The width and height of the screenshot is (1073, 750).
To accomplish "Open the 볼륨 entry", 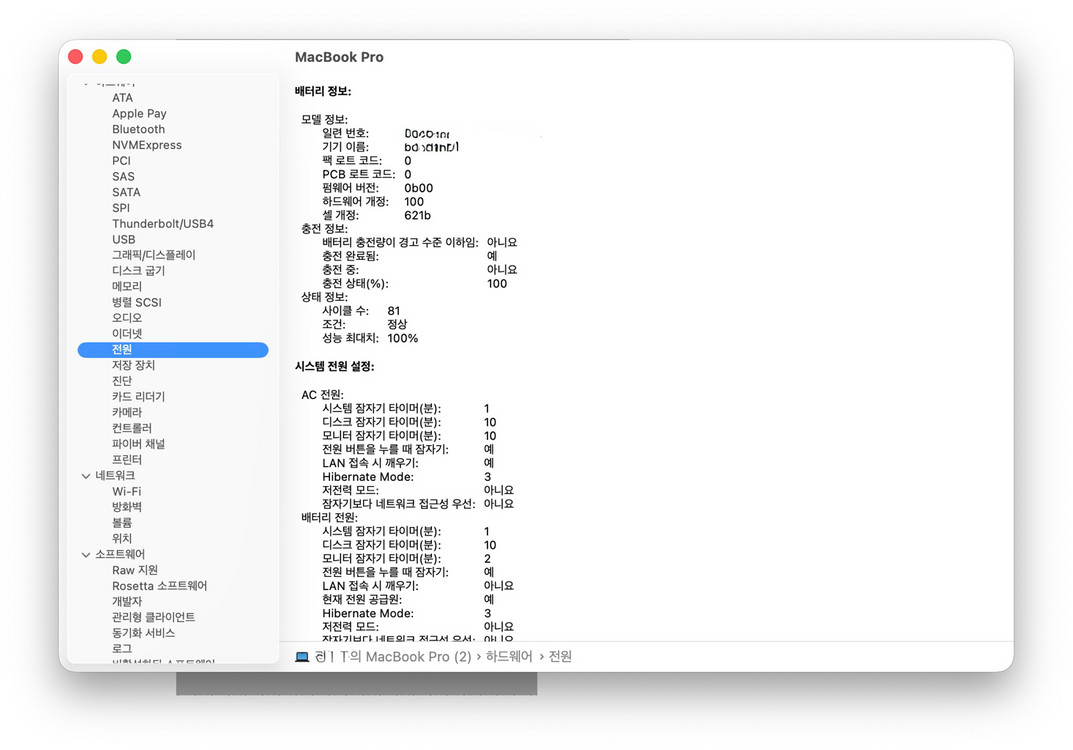I will click(121, 523).
